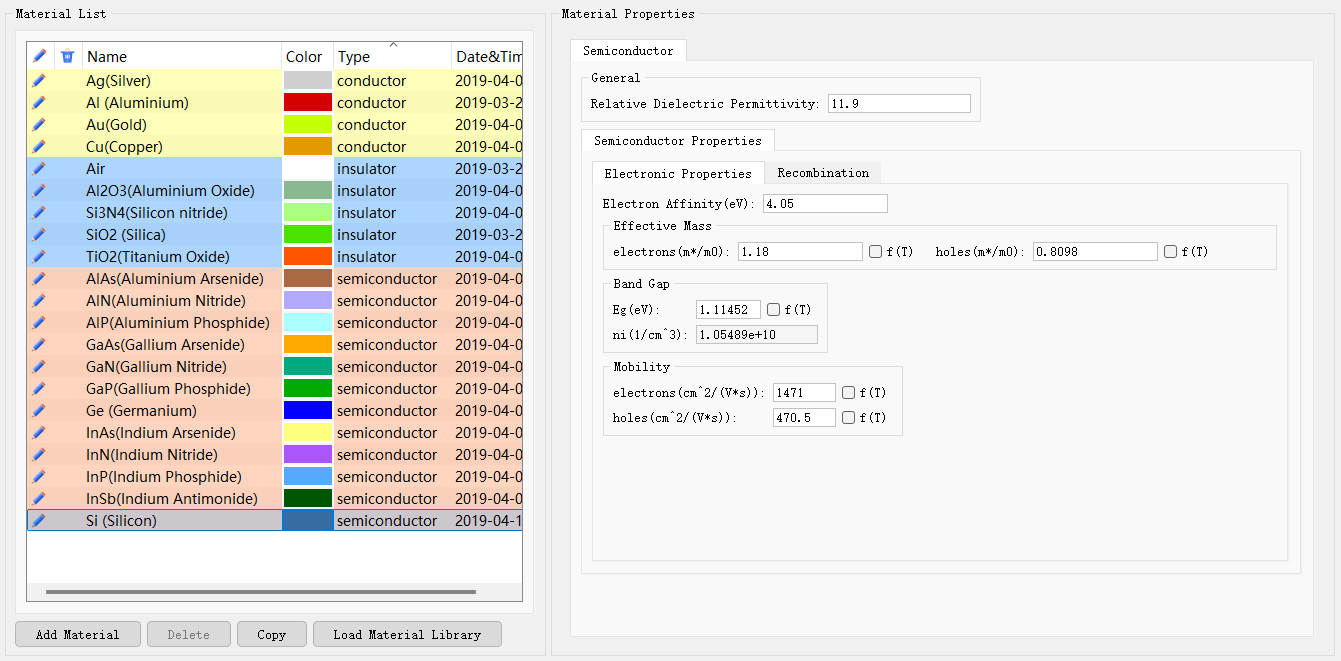Click edit pencil icon for Al2O3(Aluminium Oxide)
1341x661 pixels.
click(39, 190)
